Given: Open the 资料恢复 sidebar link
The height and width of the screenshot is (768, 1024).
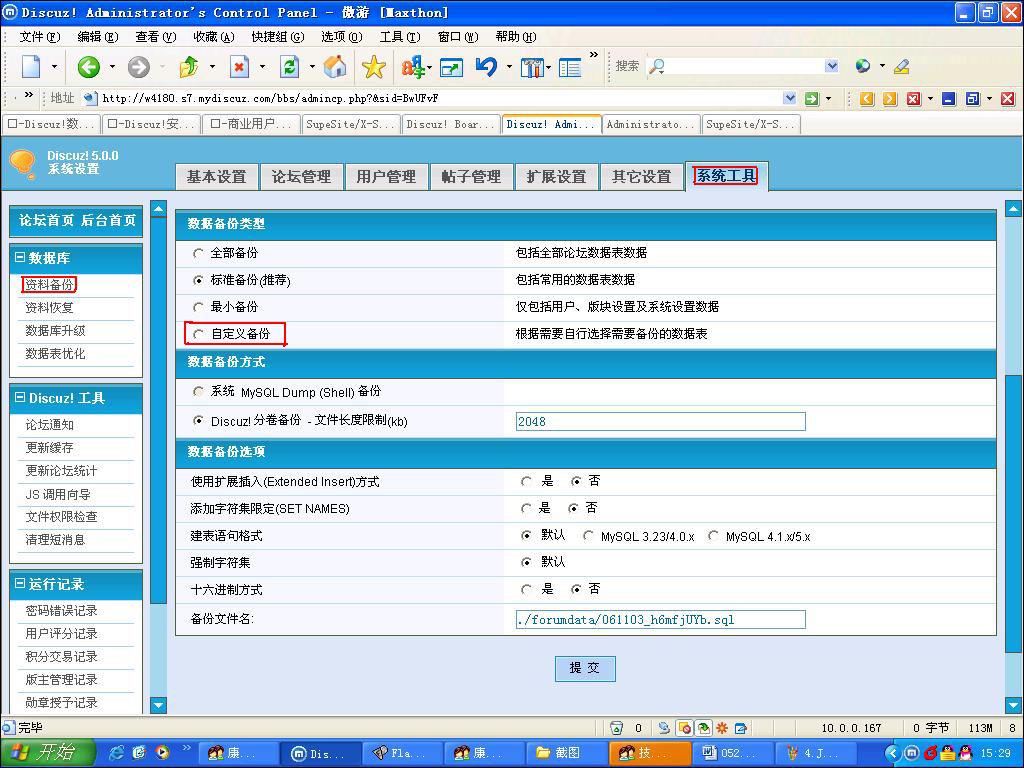Looking at the screenshot, I should (x=49, y=308).
